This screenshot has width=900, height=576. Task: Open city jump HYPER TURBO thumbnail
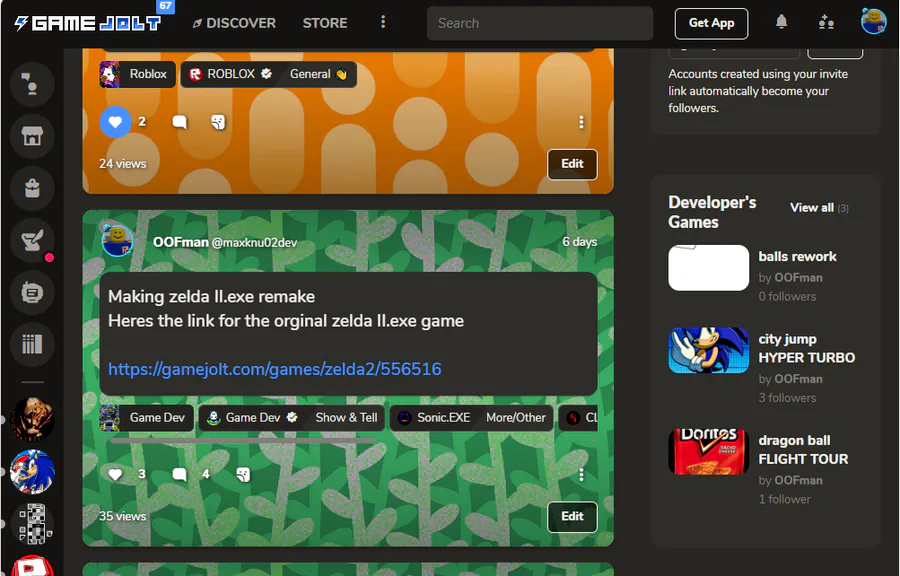[709, 350]
